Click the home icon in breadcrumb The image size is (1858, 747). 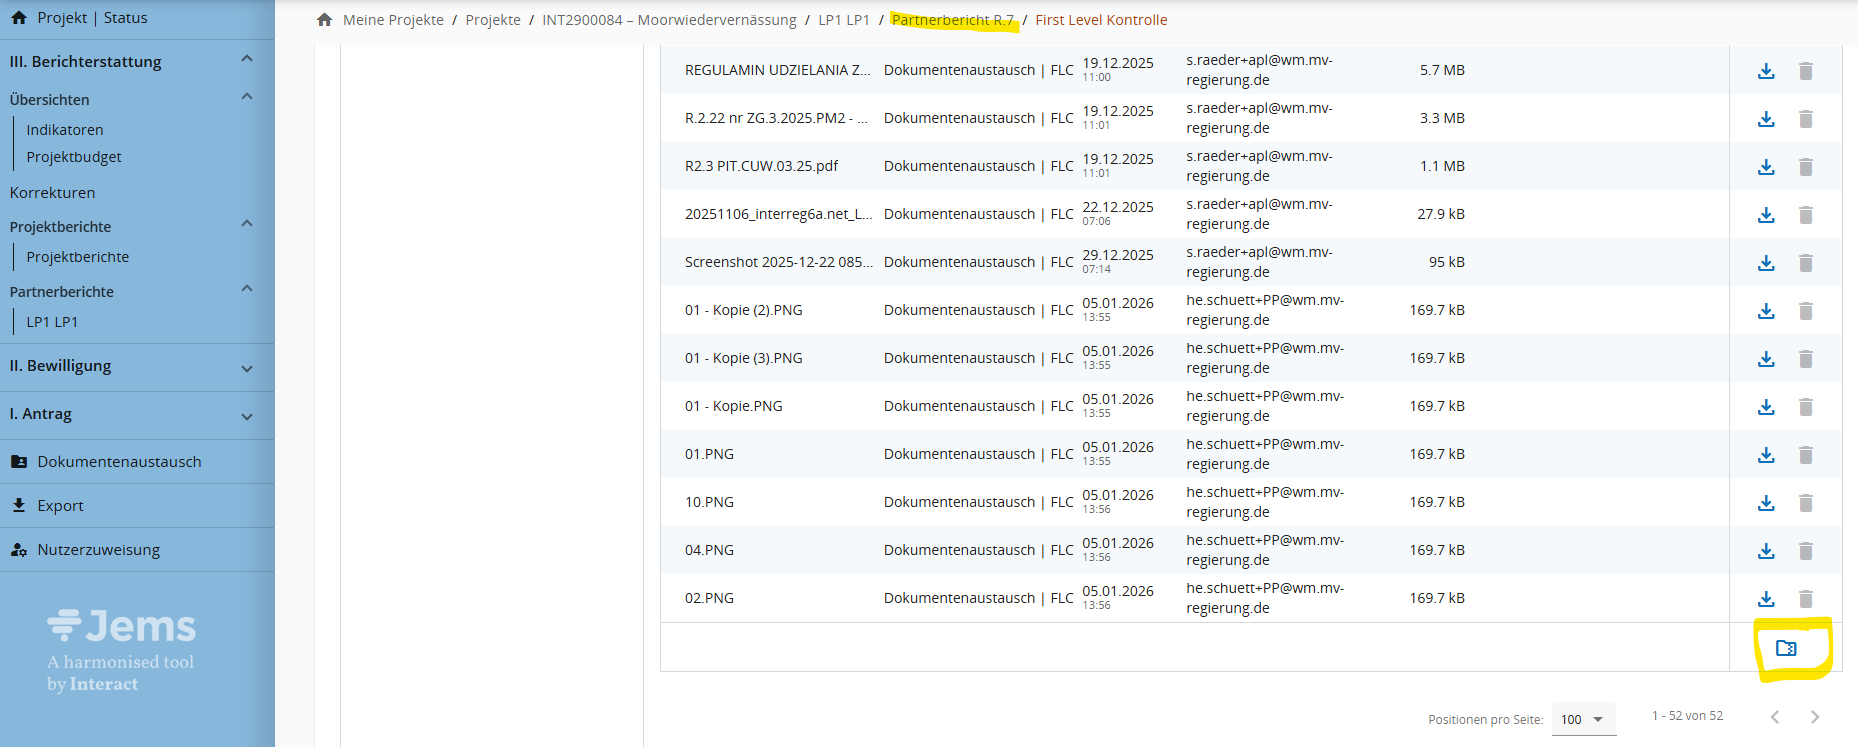(x=324, y=20)
